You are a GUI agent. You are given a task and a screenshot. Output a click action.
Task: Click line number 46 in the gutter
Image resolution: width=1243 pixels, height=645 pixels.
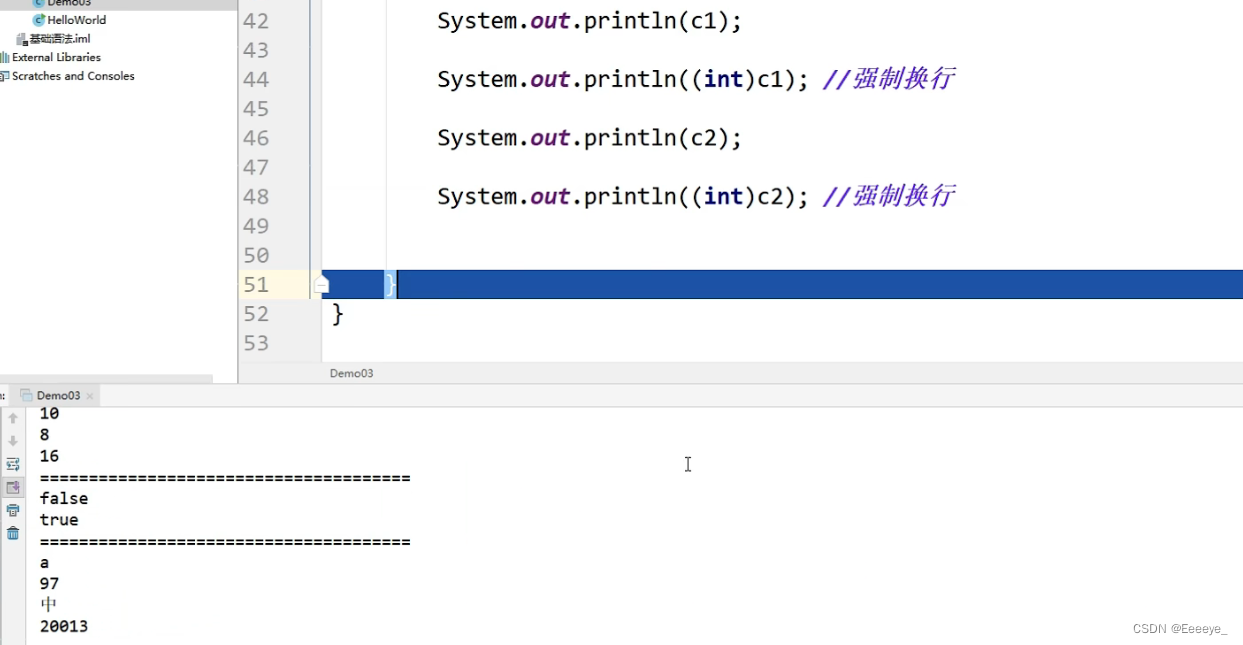point(256,138)
